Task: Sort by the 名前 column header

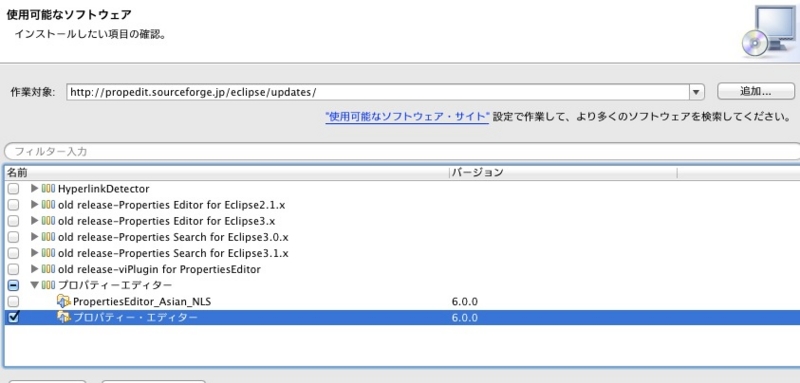Action: click(x=227, y=172)
